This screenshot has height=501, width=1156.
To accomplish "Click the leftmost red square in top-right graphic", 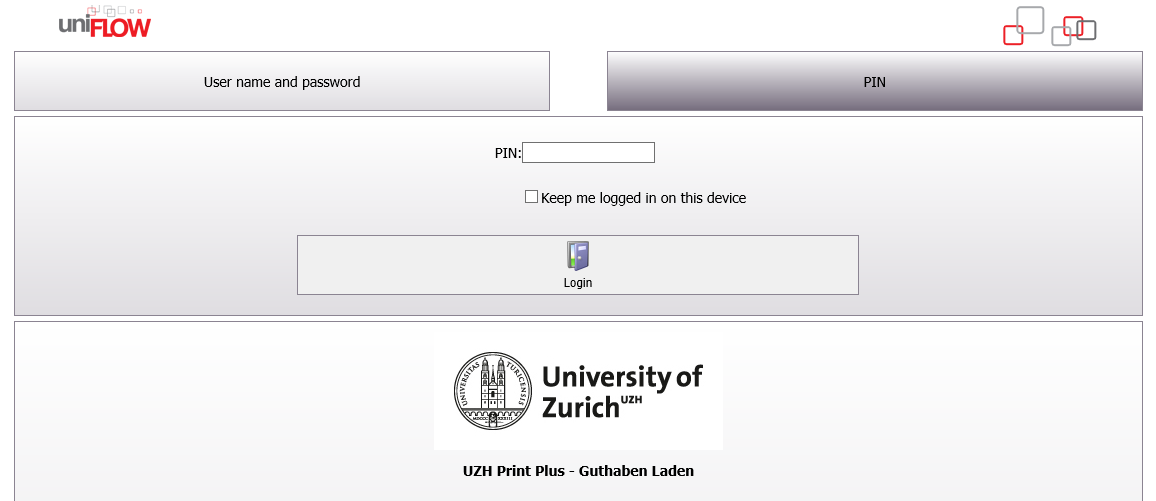I will point(1013,35).
